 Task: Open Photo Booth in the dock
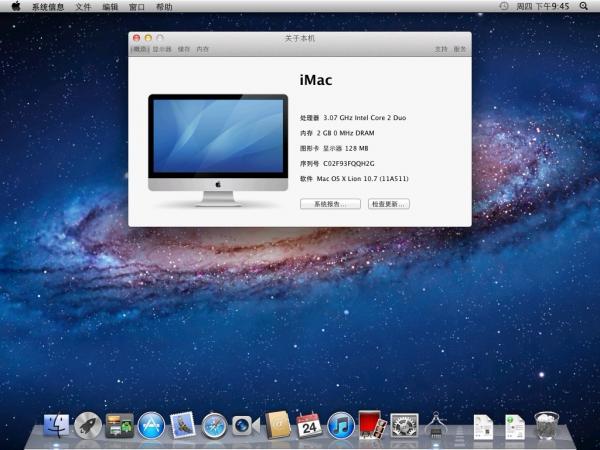(372, 425)
